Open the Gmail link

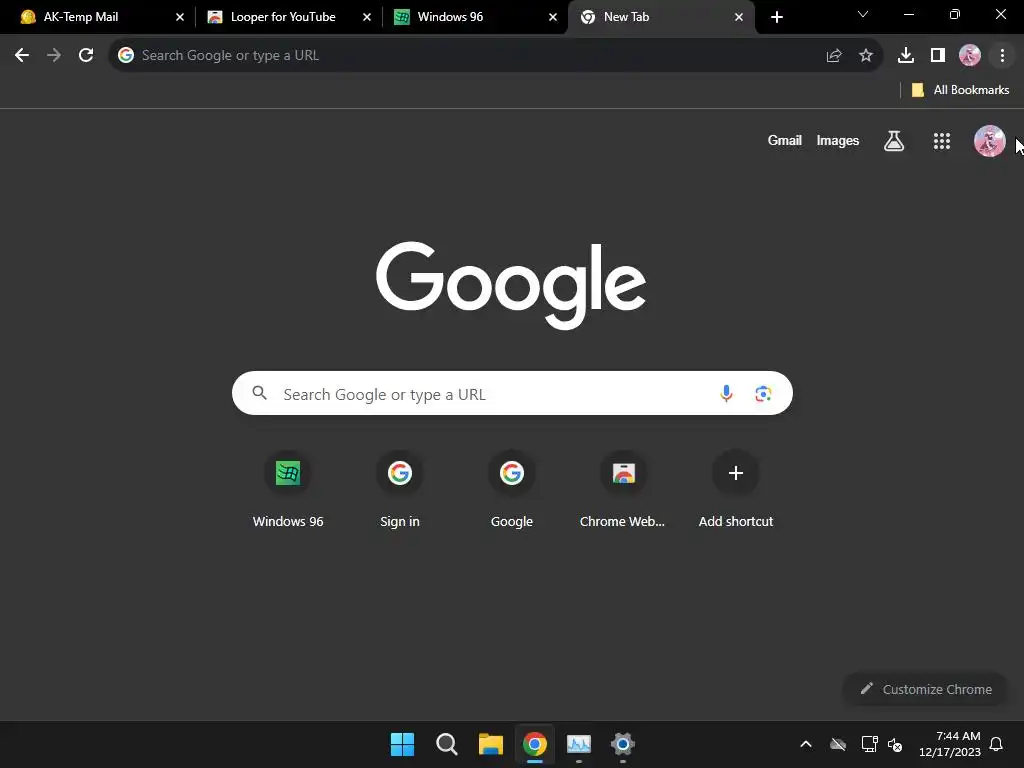point(784,140)
